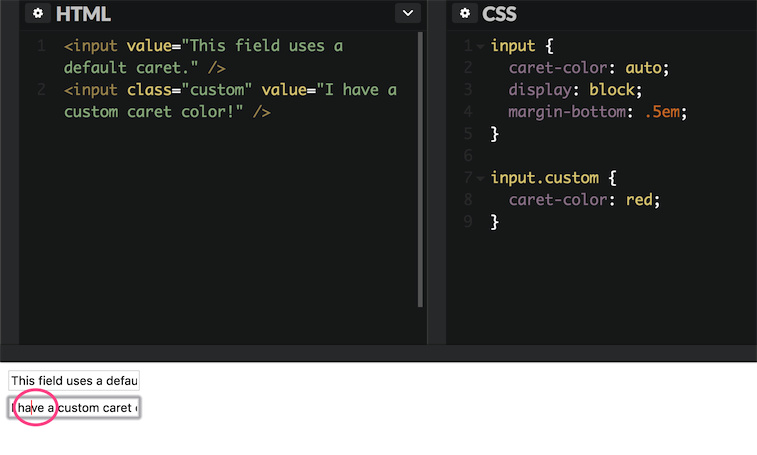Collapse the input rule fold arrow on line 1

(480, 46)
